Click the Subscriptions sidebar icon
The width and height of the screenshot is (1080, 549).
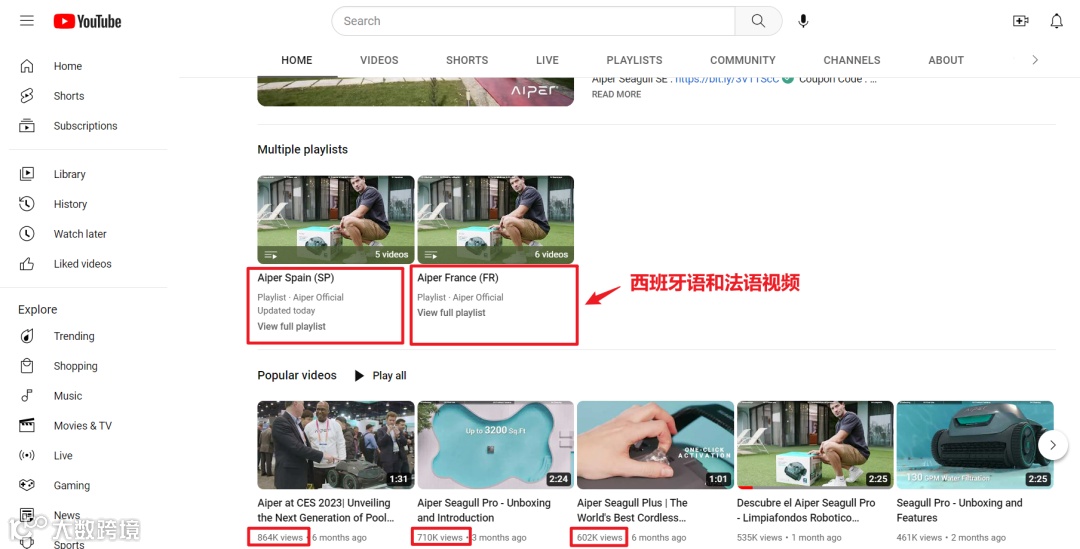[27, 126]
